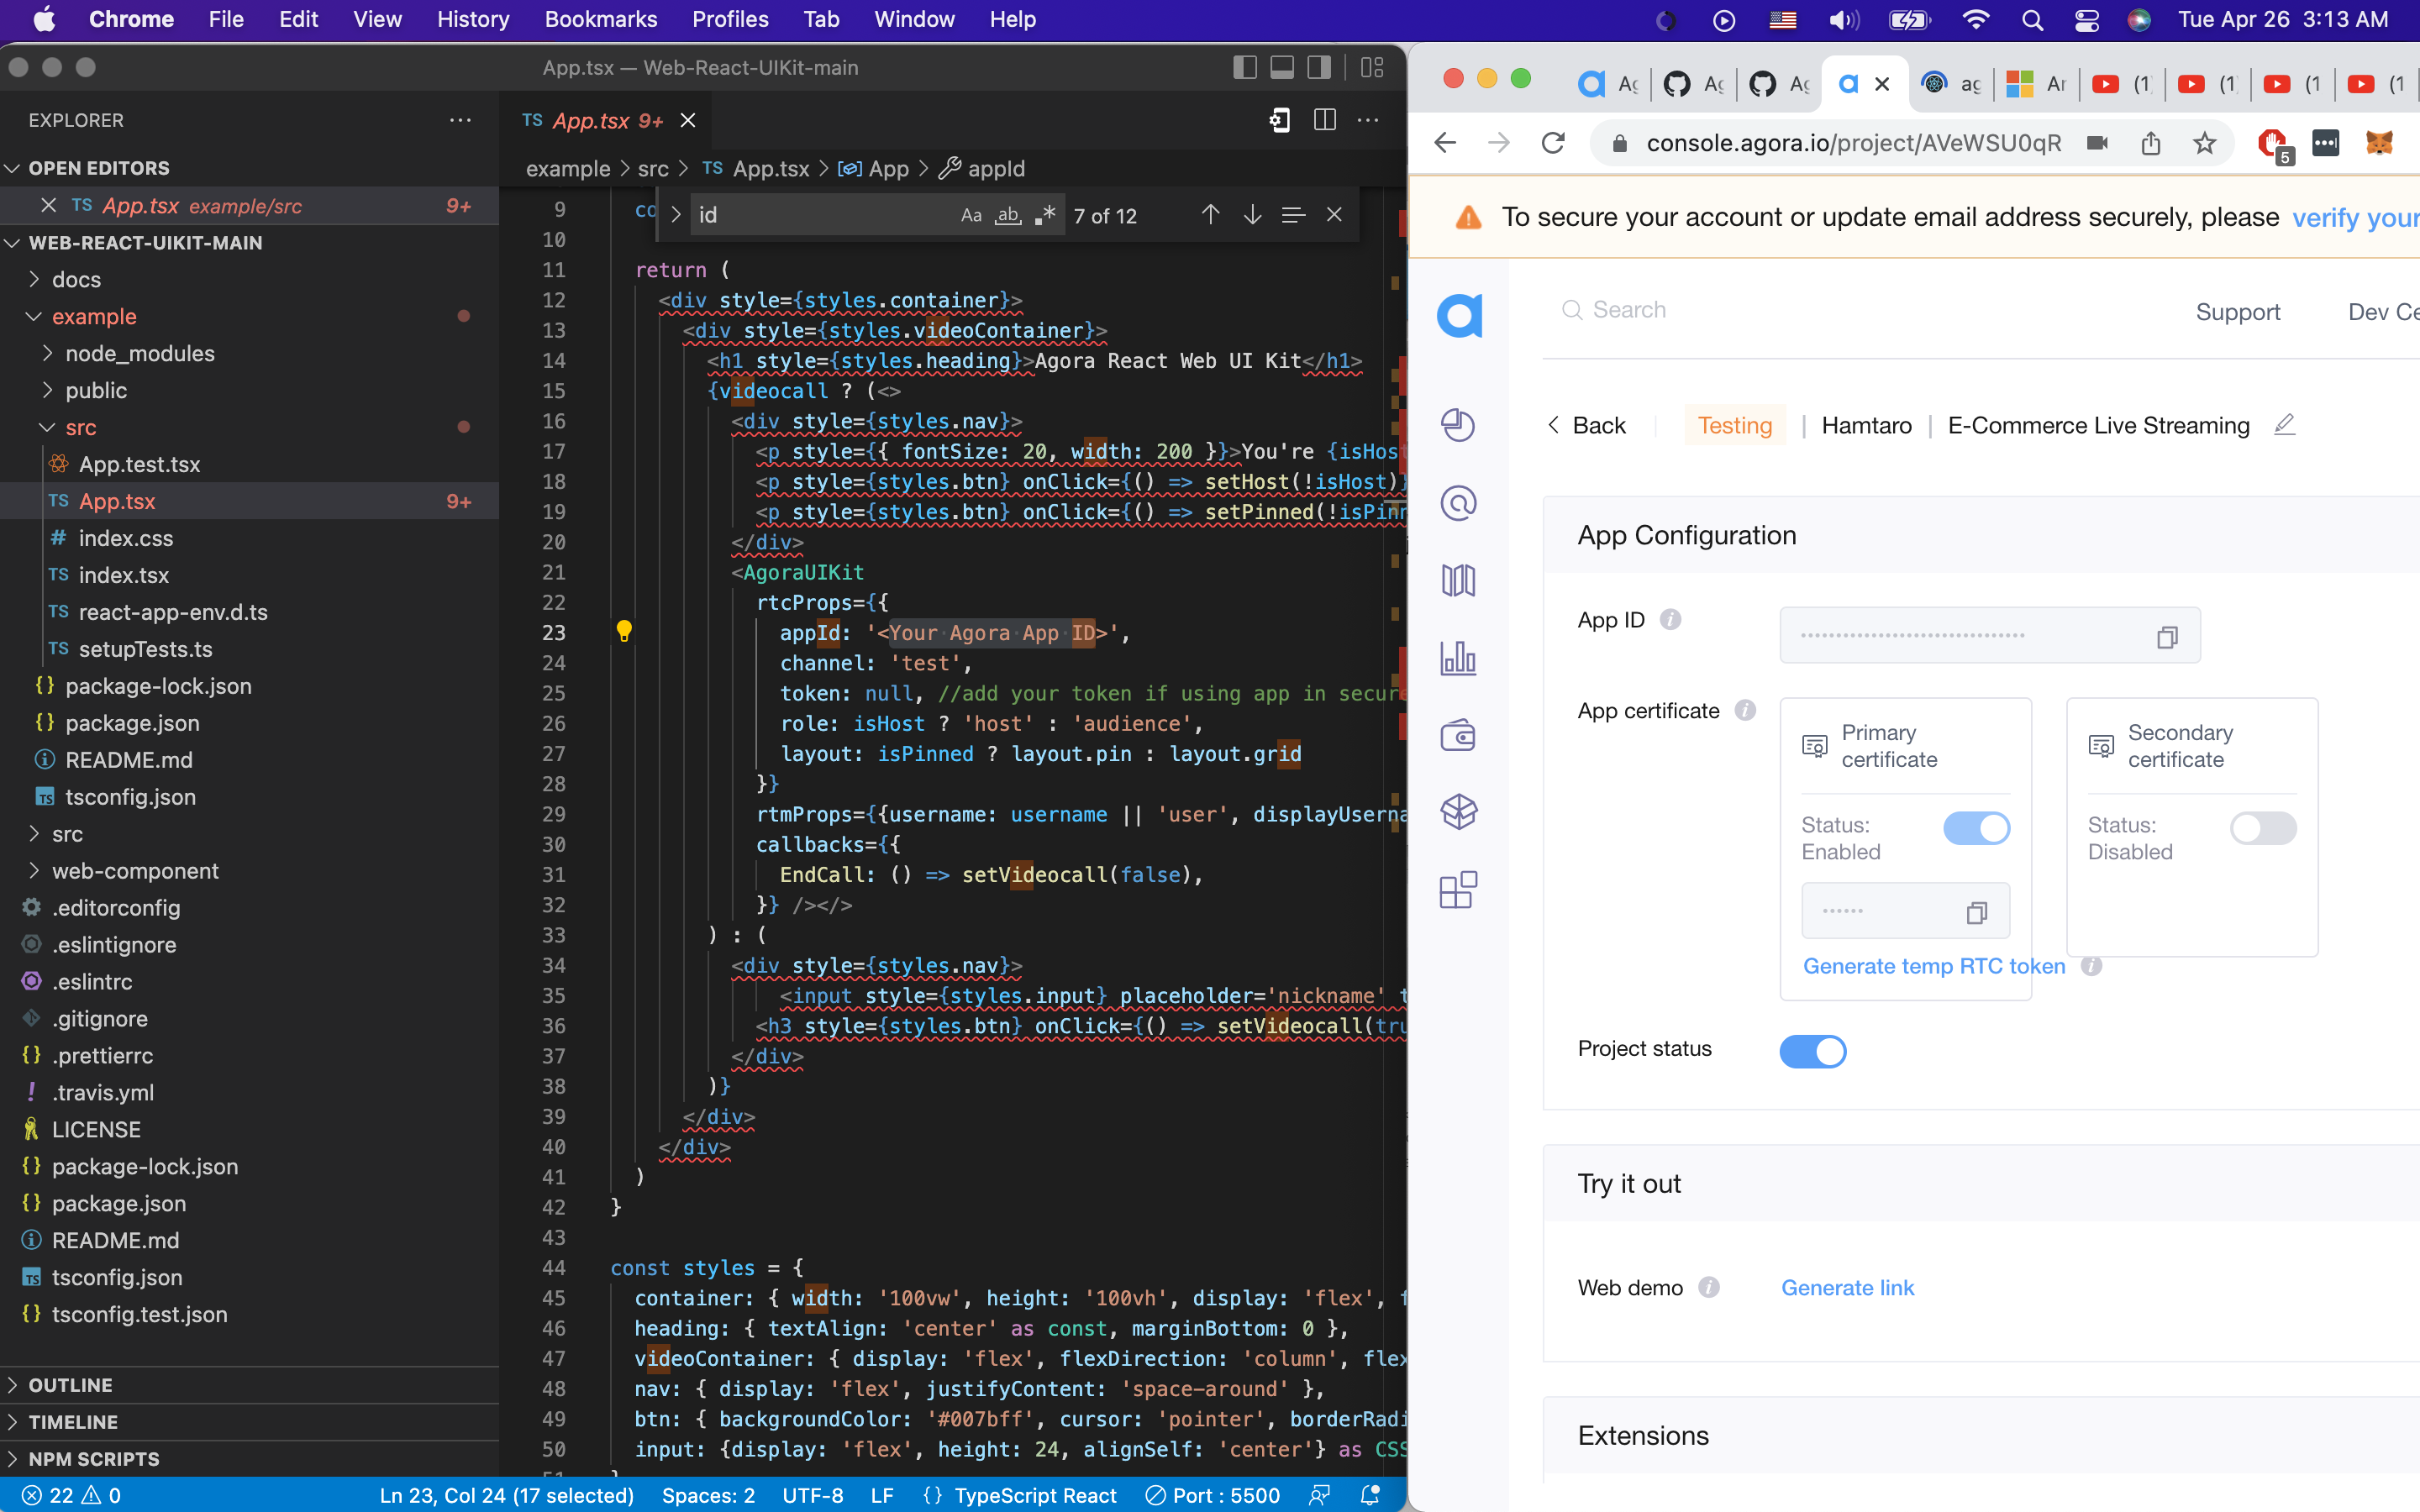This screenshot has height=1512, width=2420.
Task: Turn off the Project status switch
Action: [1812, 1051]
